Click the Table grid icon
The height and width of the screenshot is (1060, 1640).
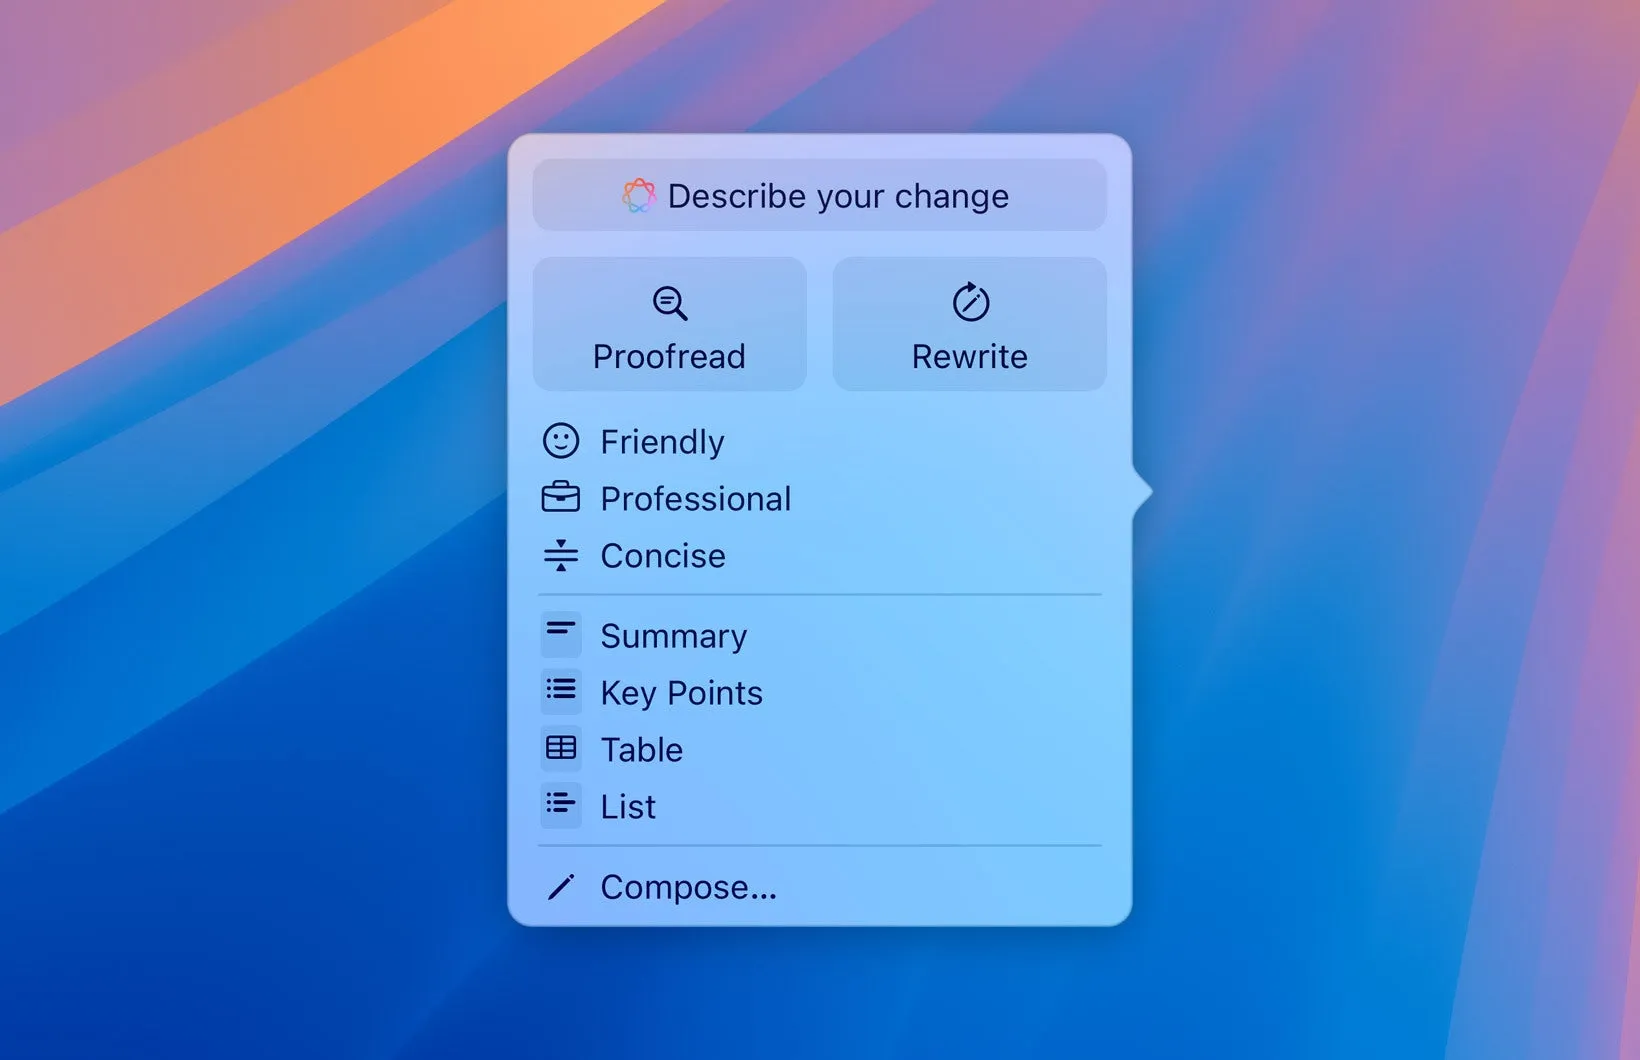562,748
